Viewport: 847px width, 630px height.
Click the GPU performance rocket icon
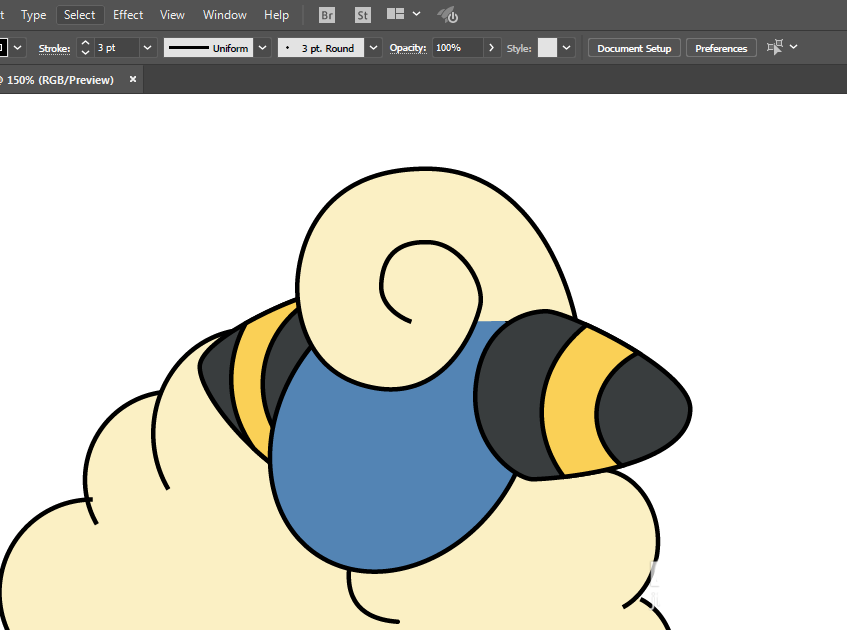pyautogui.click(x=448, y=15)
